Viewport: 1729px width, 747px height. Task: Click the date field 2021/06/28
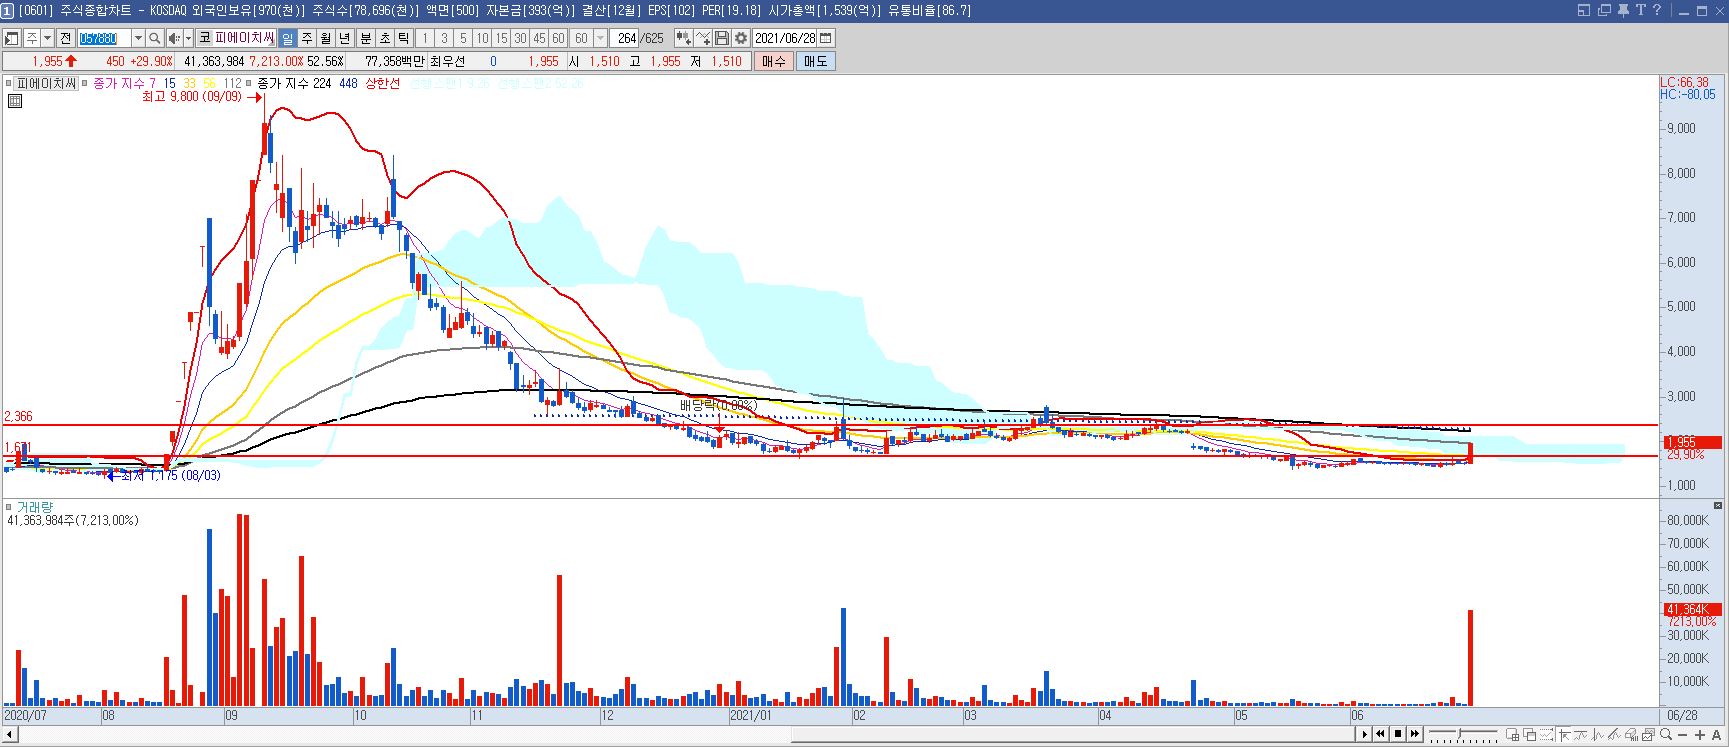[785, 38]
